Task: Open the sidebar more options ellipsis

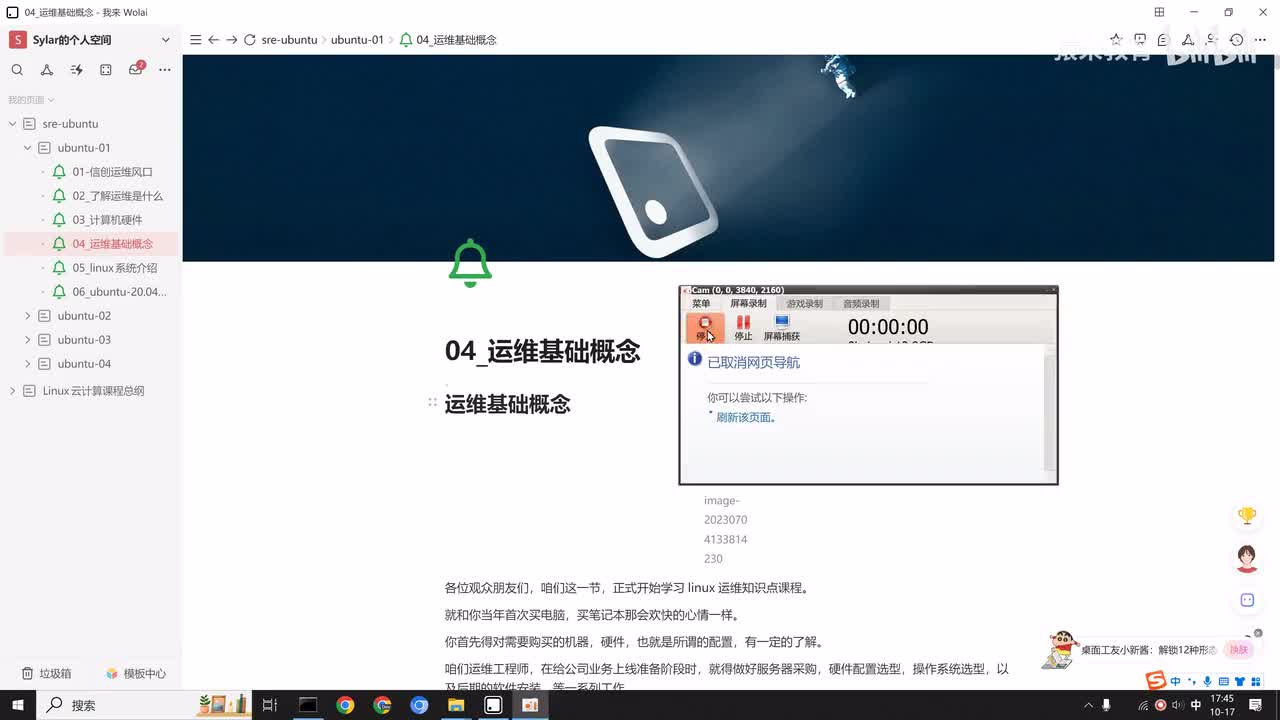Action: coord(165,70)
